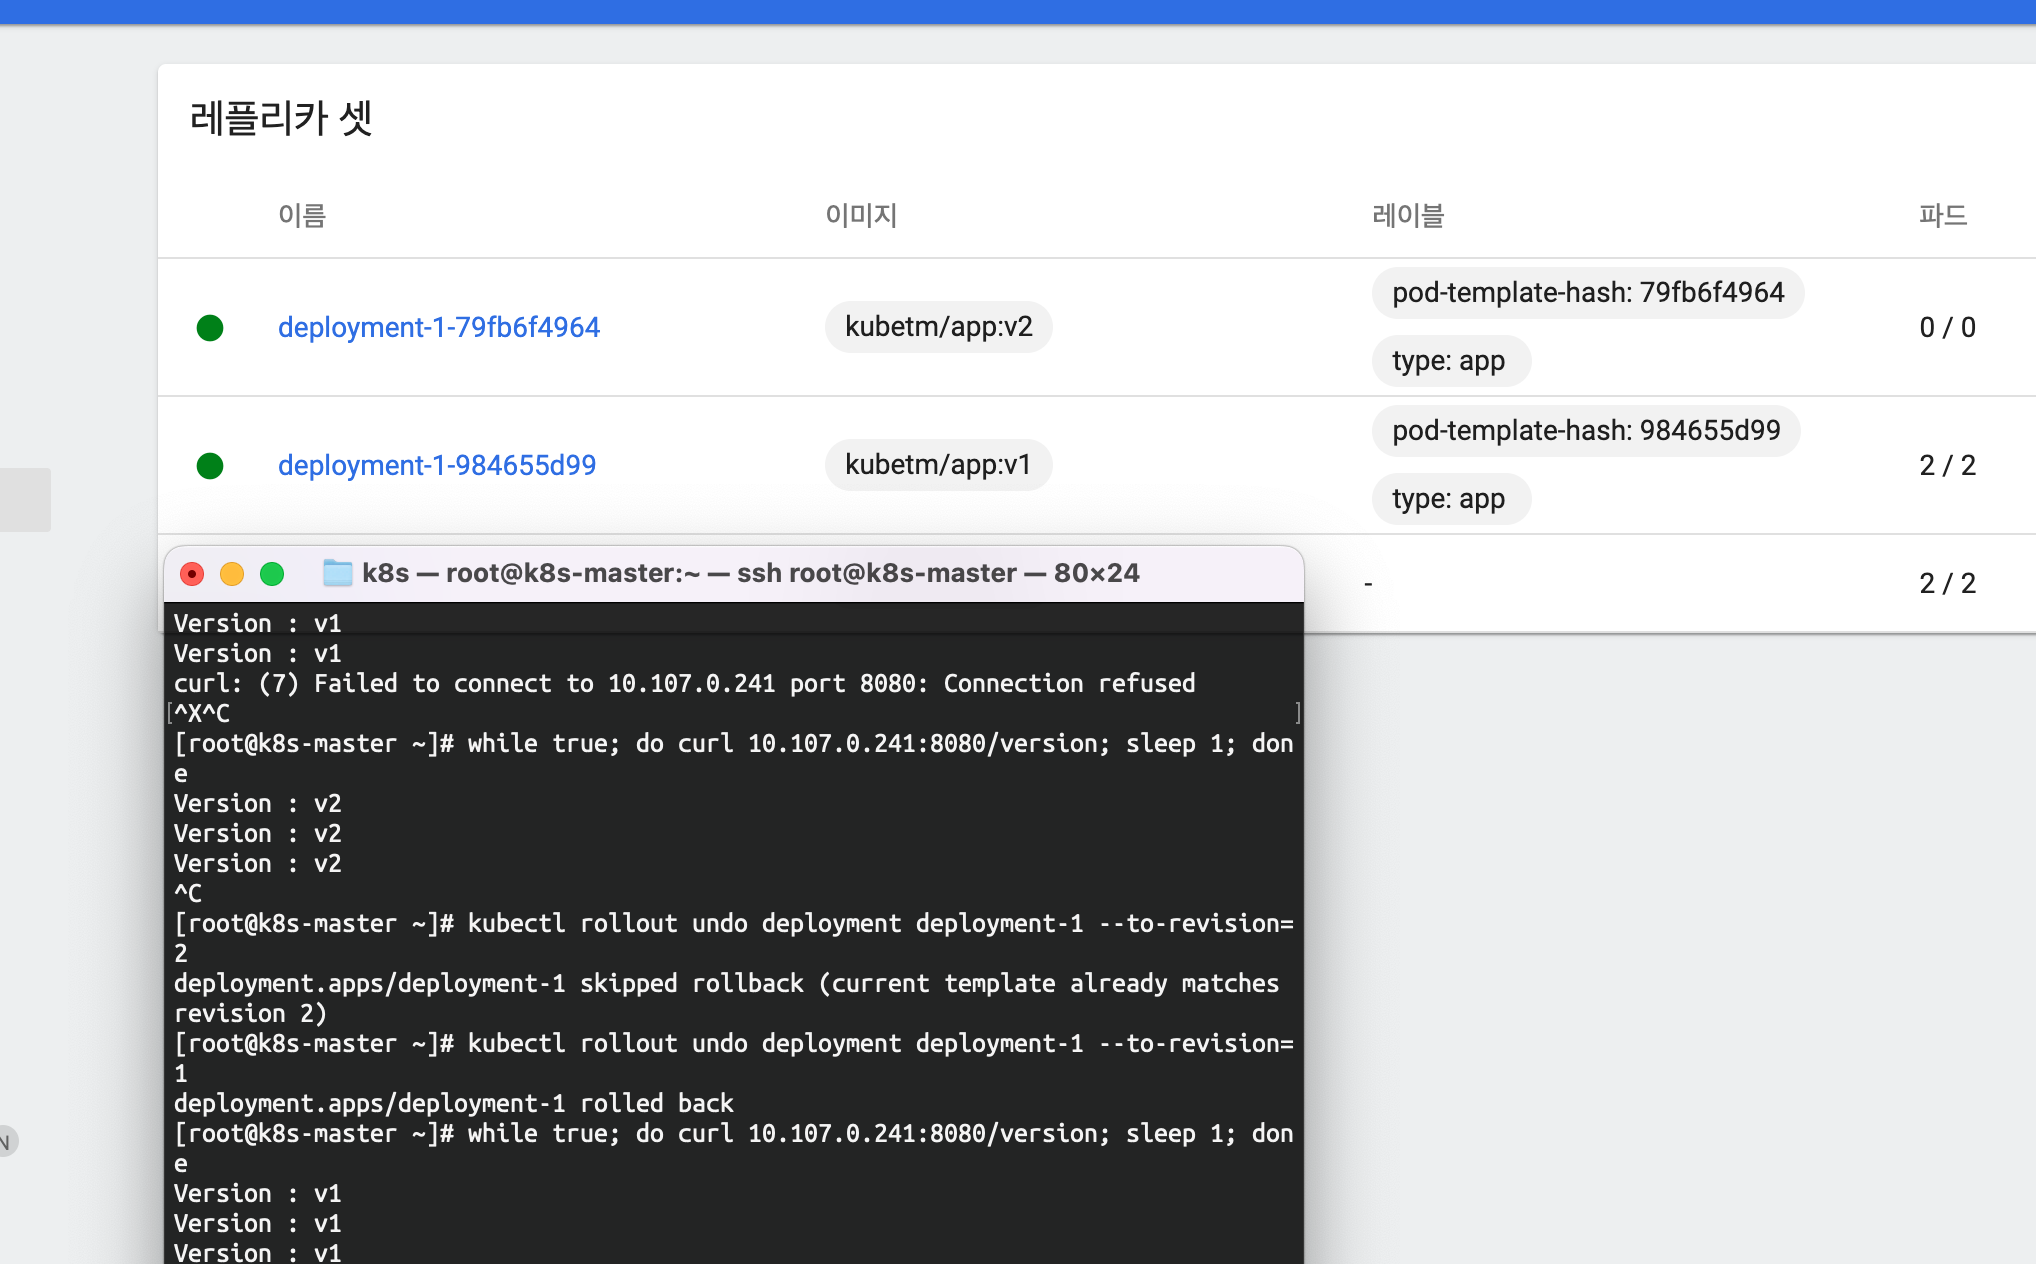Viewport: 2036px width, 1264px height.
Task: Click type: app label in first row
Action: [1449, 361]
